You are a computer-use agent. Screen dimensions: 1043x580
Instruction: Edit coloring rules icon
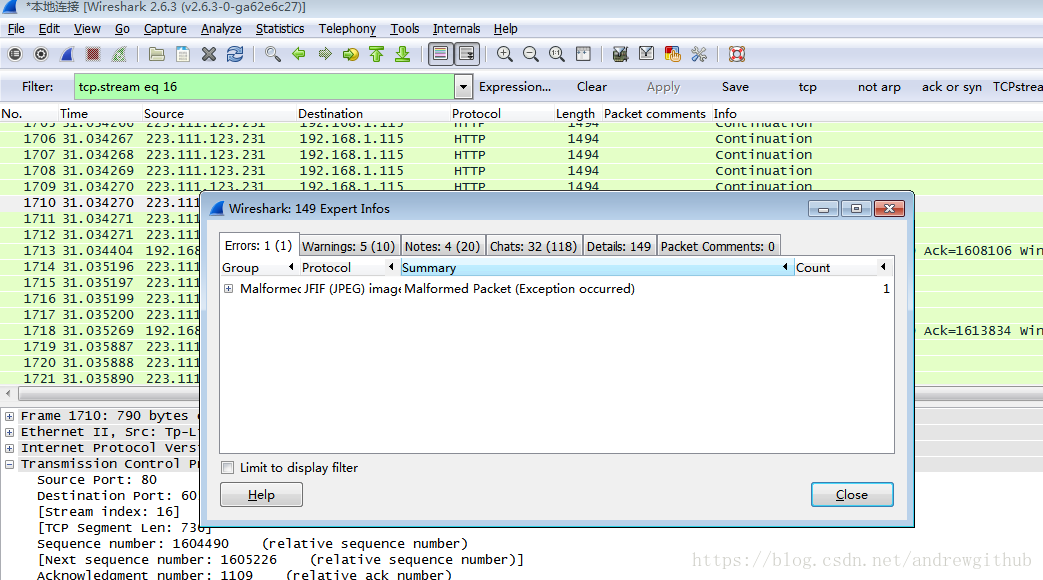click(x=672, y=54)
